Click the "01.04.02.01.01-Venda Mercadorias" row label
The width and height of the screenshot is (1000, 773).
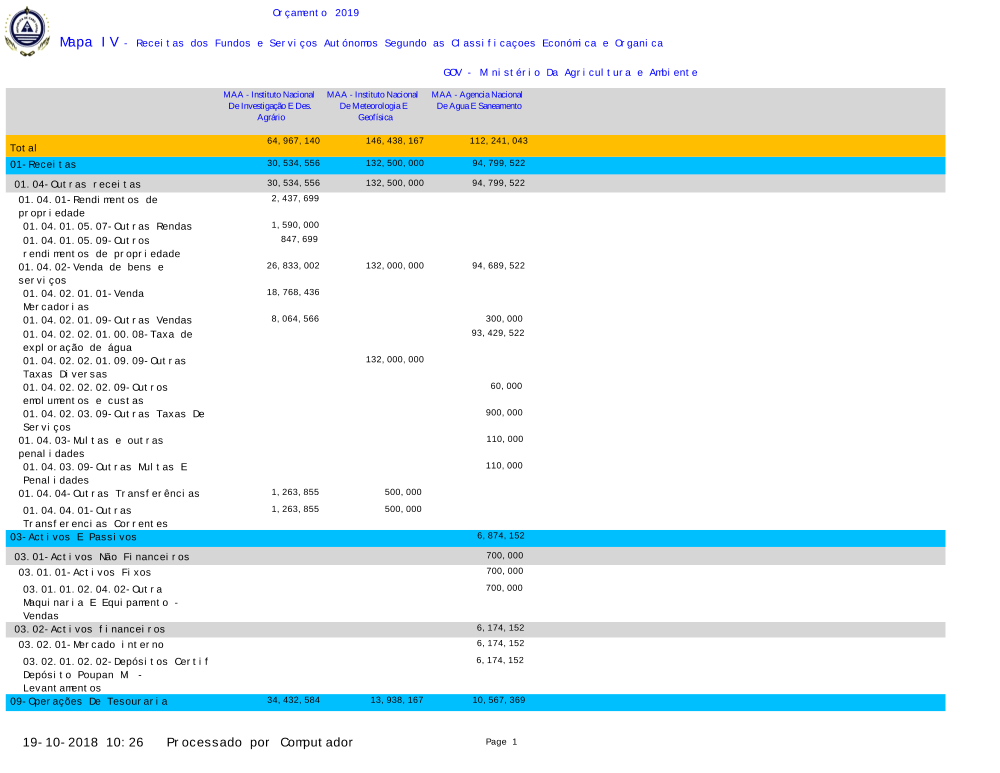click(83, 300)
